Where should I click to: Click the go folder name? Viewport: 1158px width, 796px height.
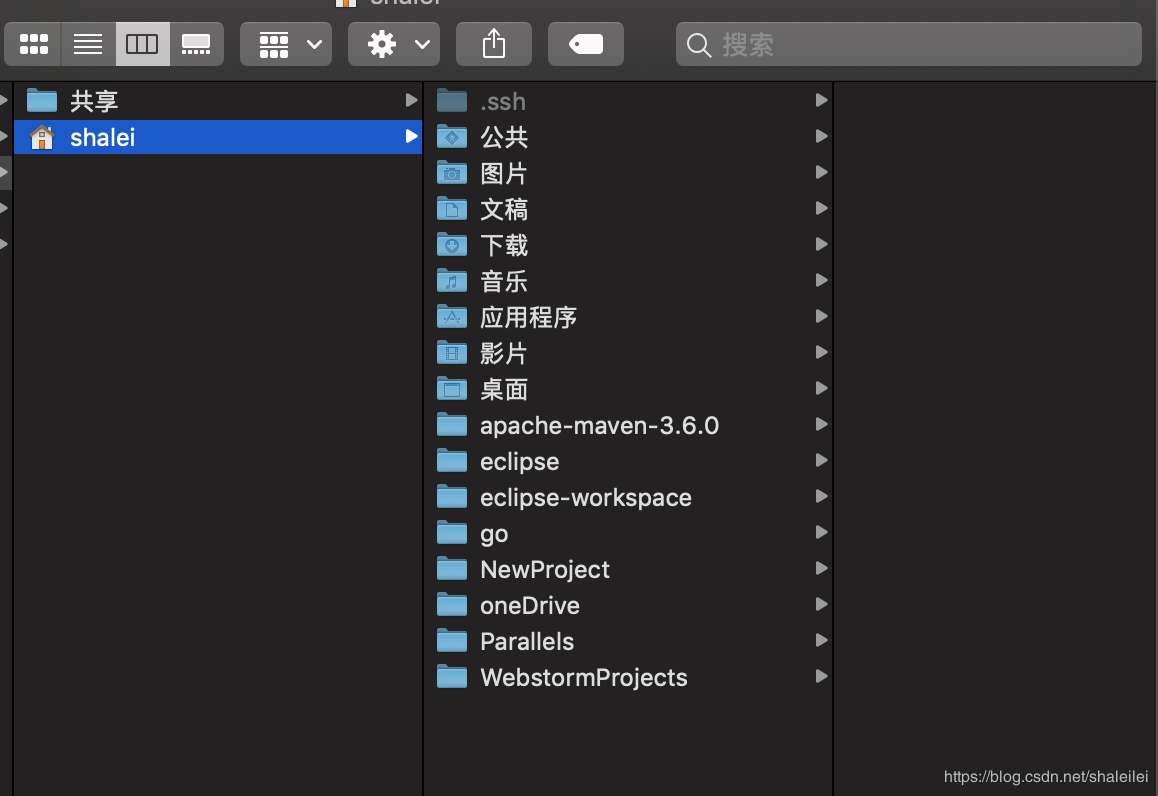point(494,535)
